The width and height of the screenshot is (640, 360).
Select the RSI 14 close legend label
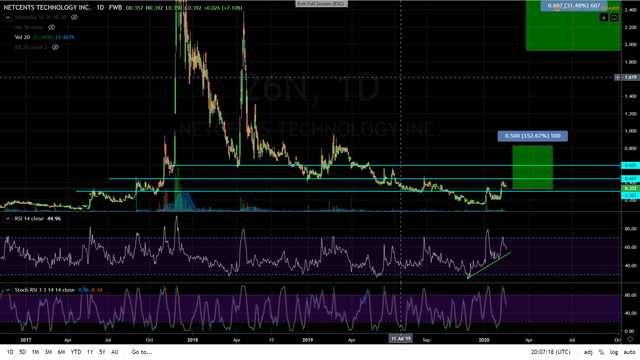(29, 219)
